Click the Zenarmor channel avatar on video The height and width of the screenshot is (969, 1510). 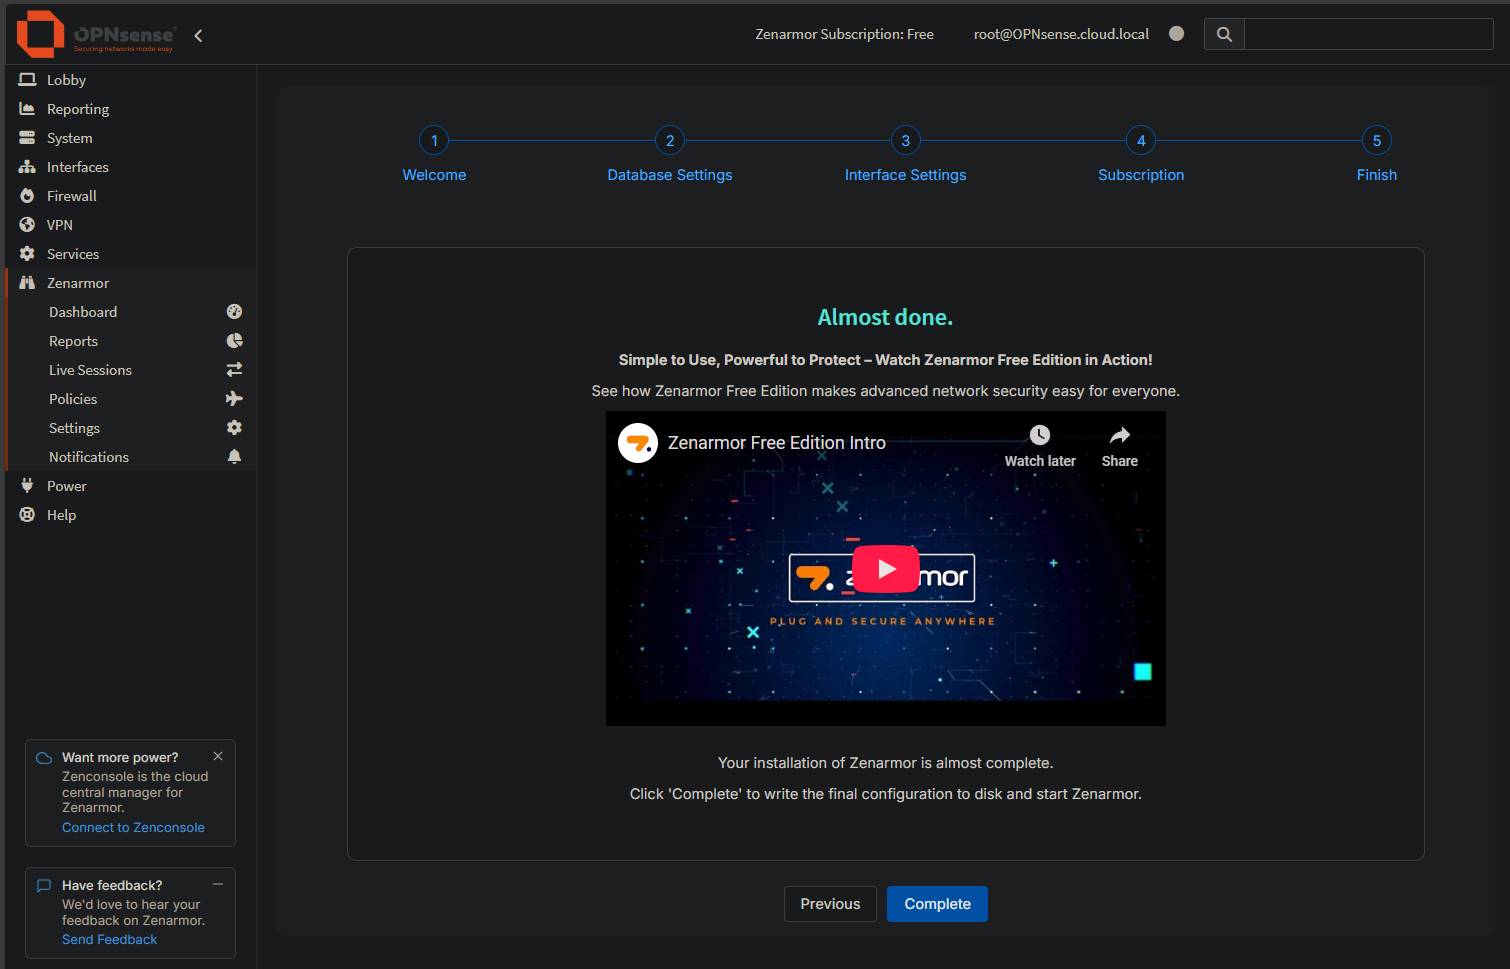[638, 443]
